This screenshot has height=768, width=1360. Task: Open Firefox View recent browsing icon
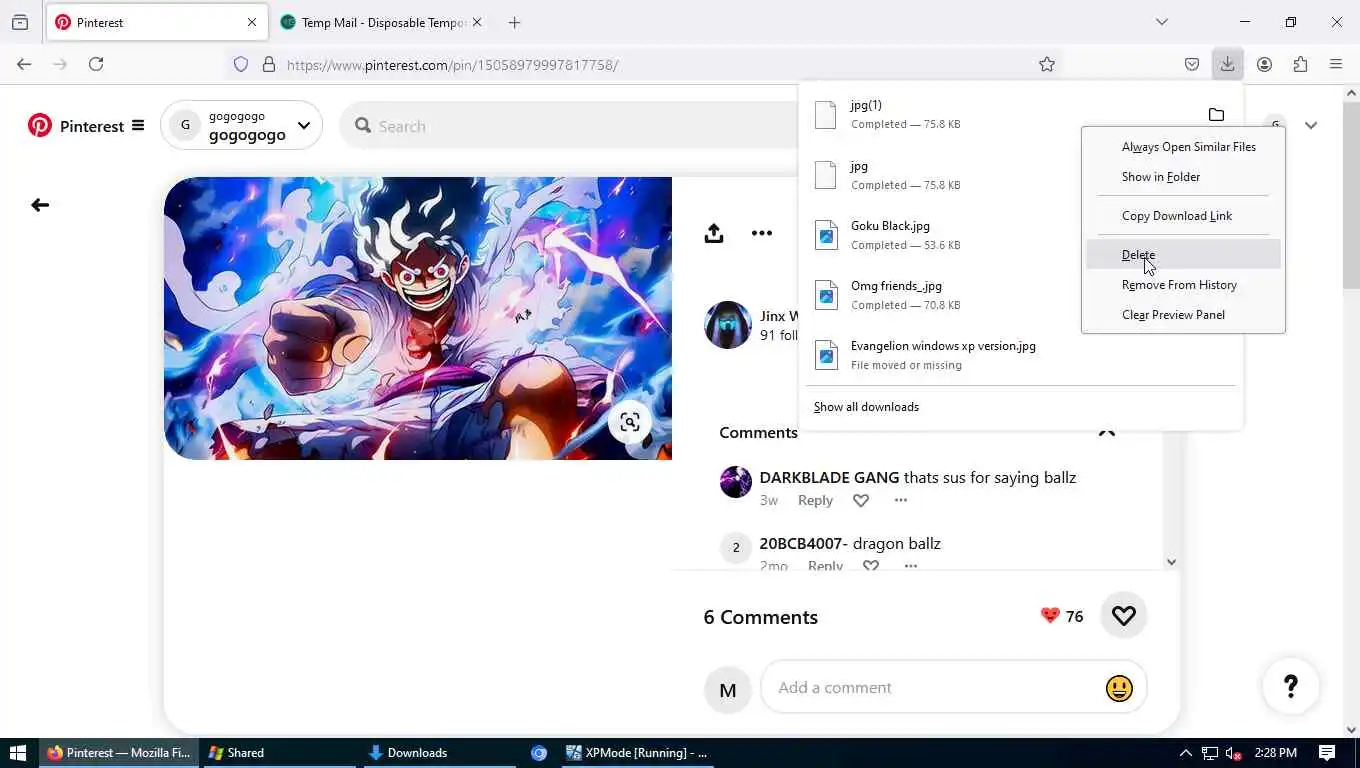(20, 22)
